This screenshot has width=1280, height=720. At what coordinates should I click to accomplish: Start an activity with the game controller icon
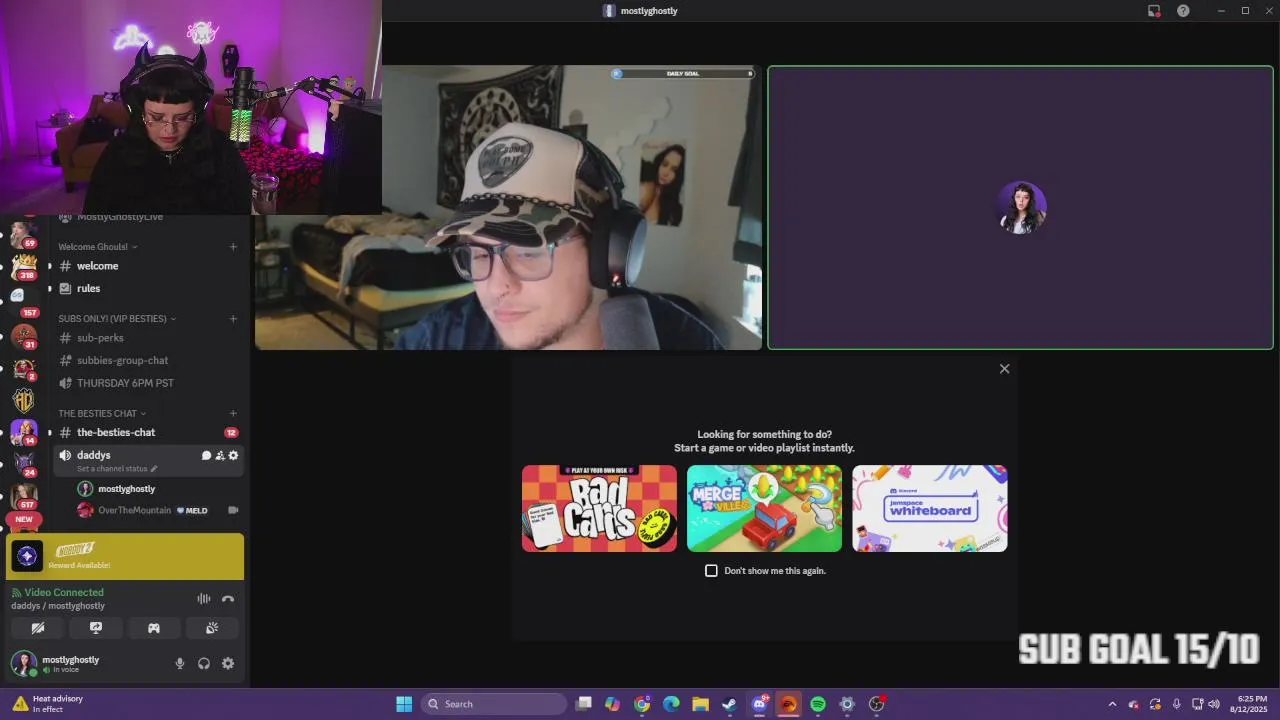(154, 628)
